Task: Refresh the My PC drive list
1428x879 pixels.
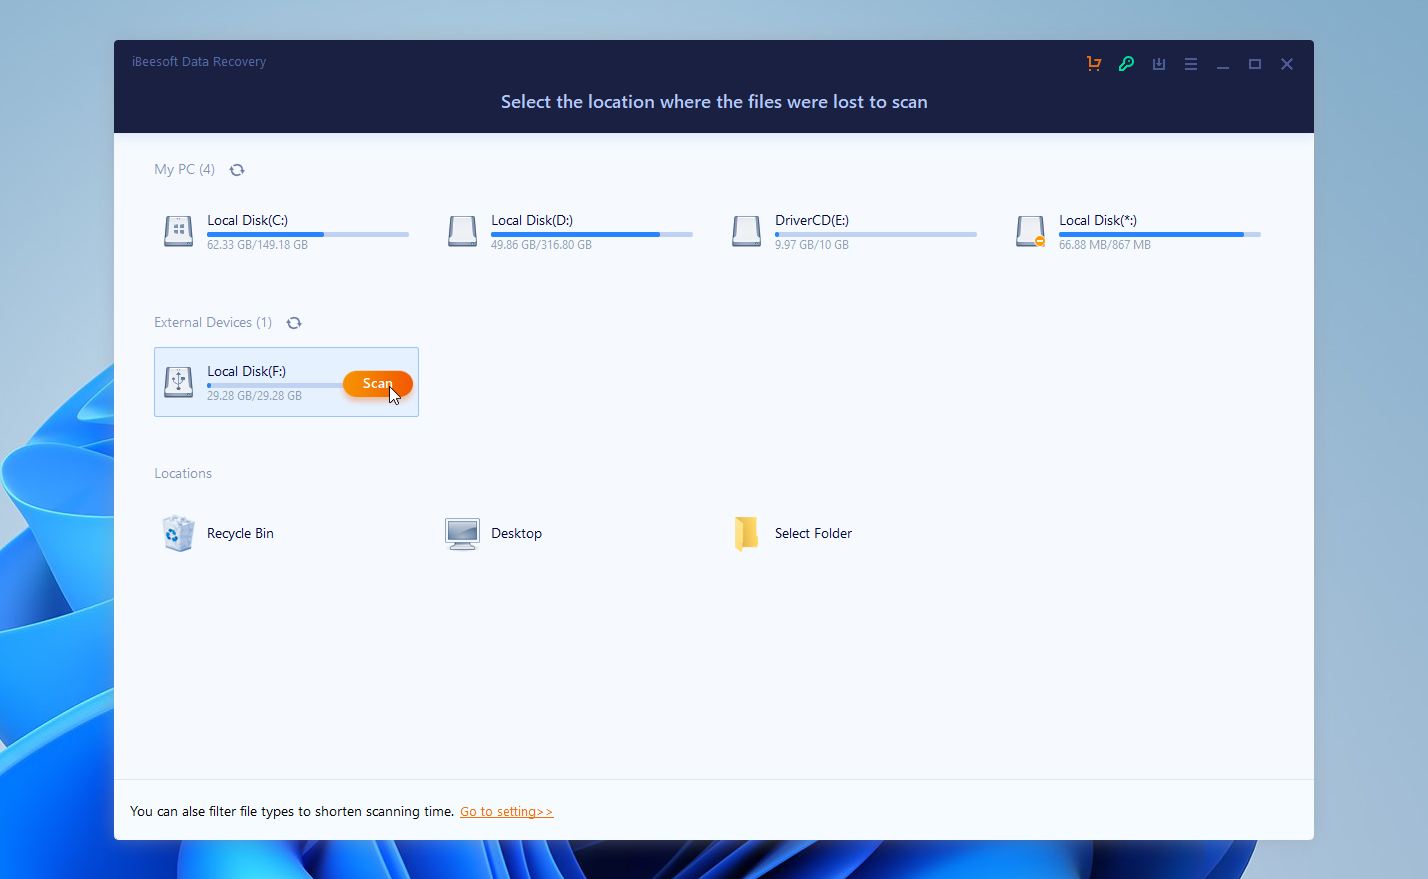Action: pyautogui.click(x=237, y=169)
